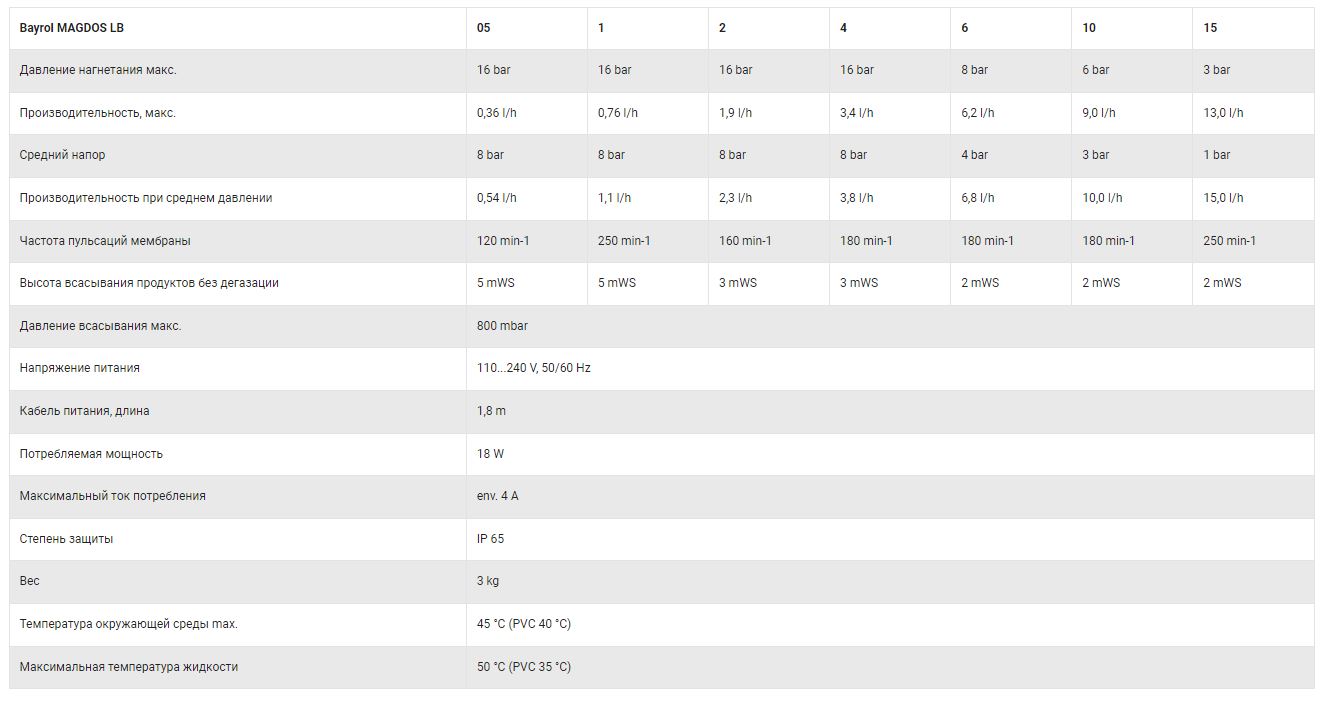Image resolution: width=1329 pixels, height=702 pixels.
Task: Click the 110...240 V, 50/60 Hz value
Action: 534,368
